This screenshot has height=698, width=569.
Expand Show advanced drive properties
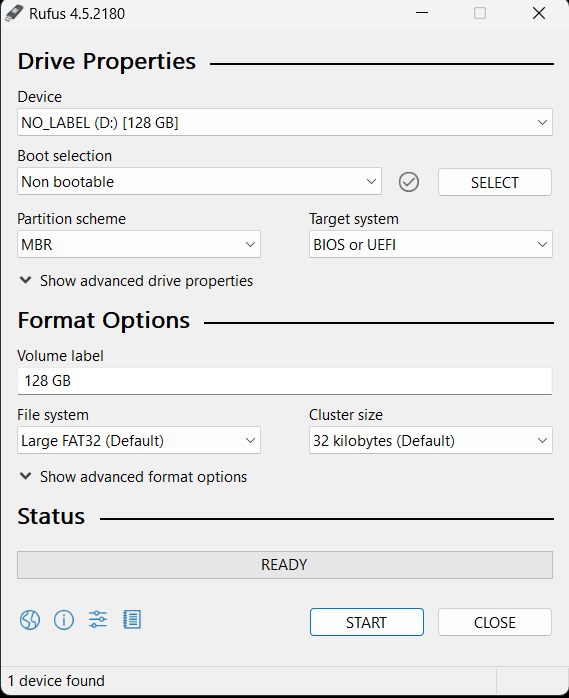[136, 281]
